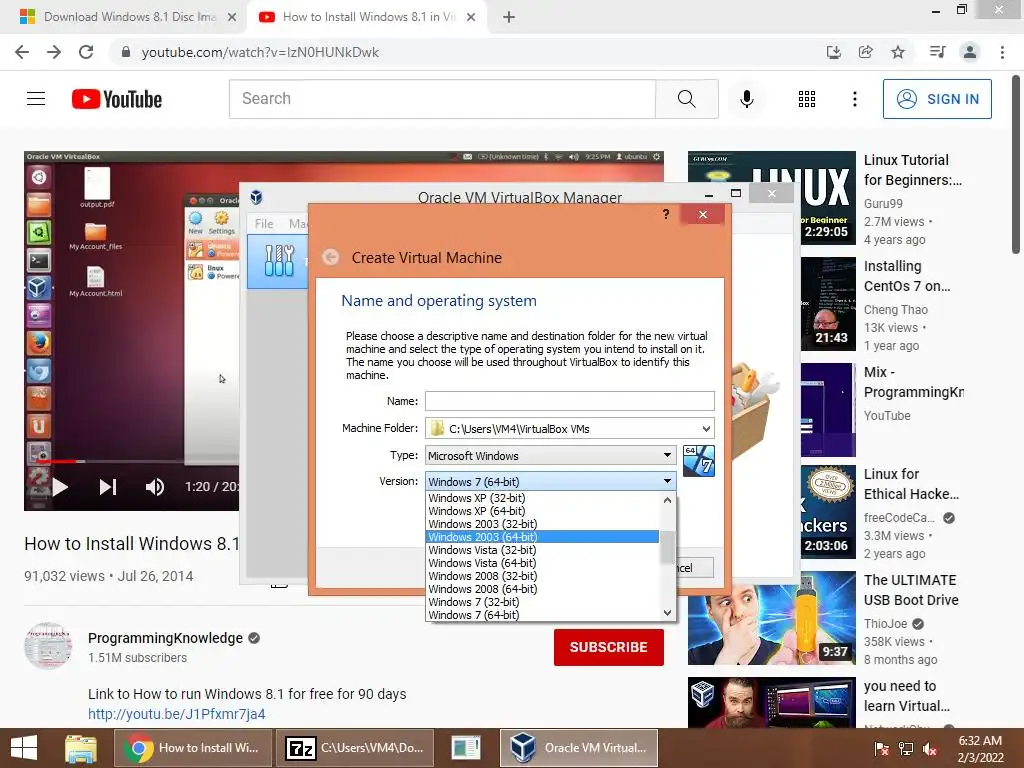This screenshot has height=768, width=1024.
Task: Open the youtu.be/J1Pfxmr7ja4 description link
Action: pos(176,714)
